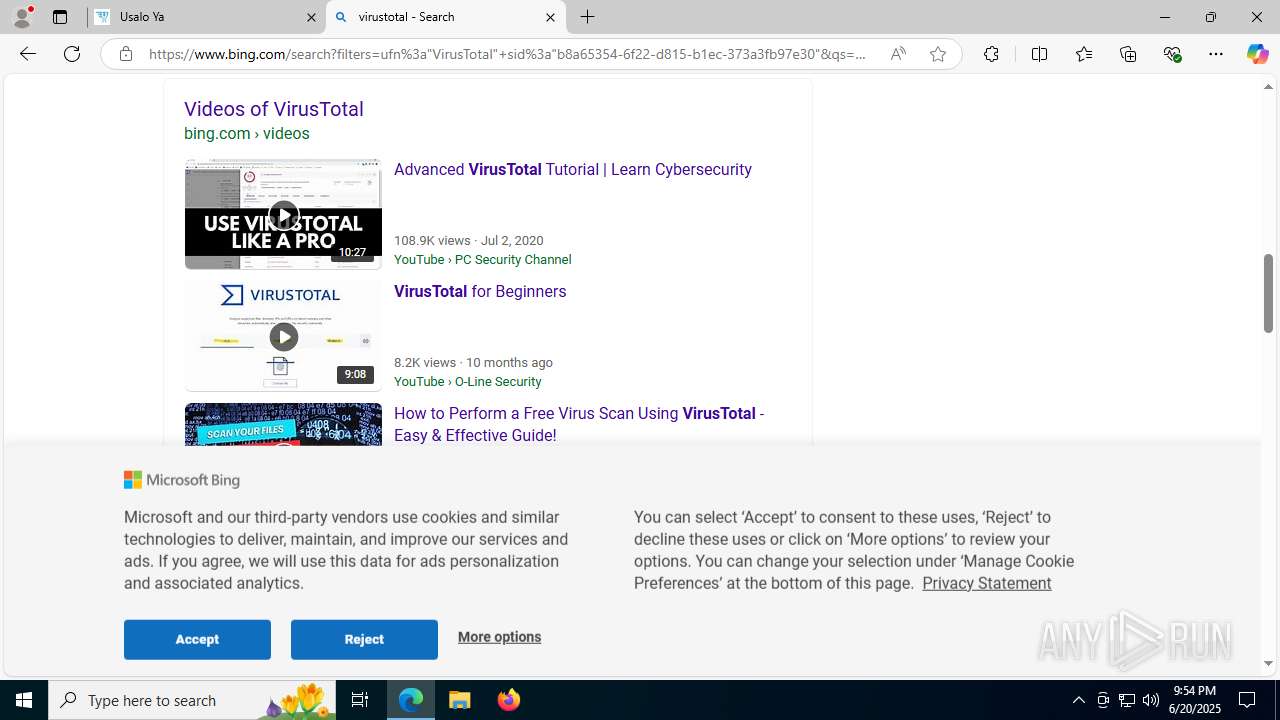The width and height of the screenshot is (1280, 720).
Task: Refresh the current page
Action: tap(72, 54)
